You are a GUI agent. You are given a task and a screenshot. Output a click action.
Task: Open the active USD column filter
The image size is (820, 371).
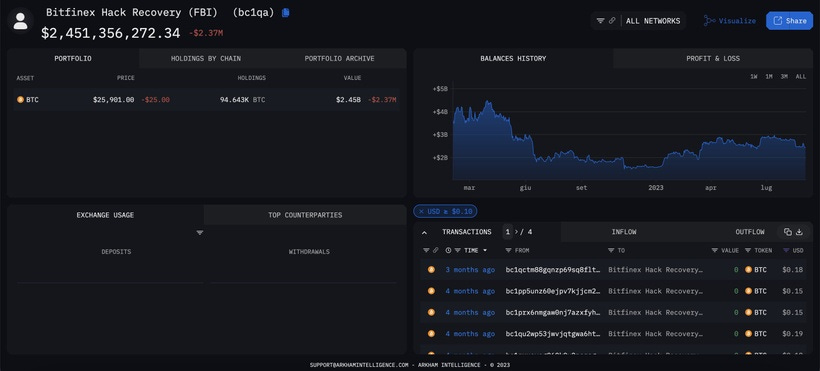click(x=786, y=251)
